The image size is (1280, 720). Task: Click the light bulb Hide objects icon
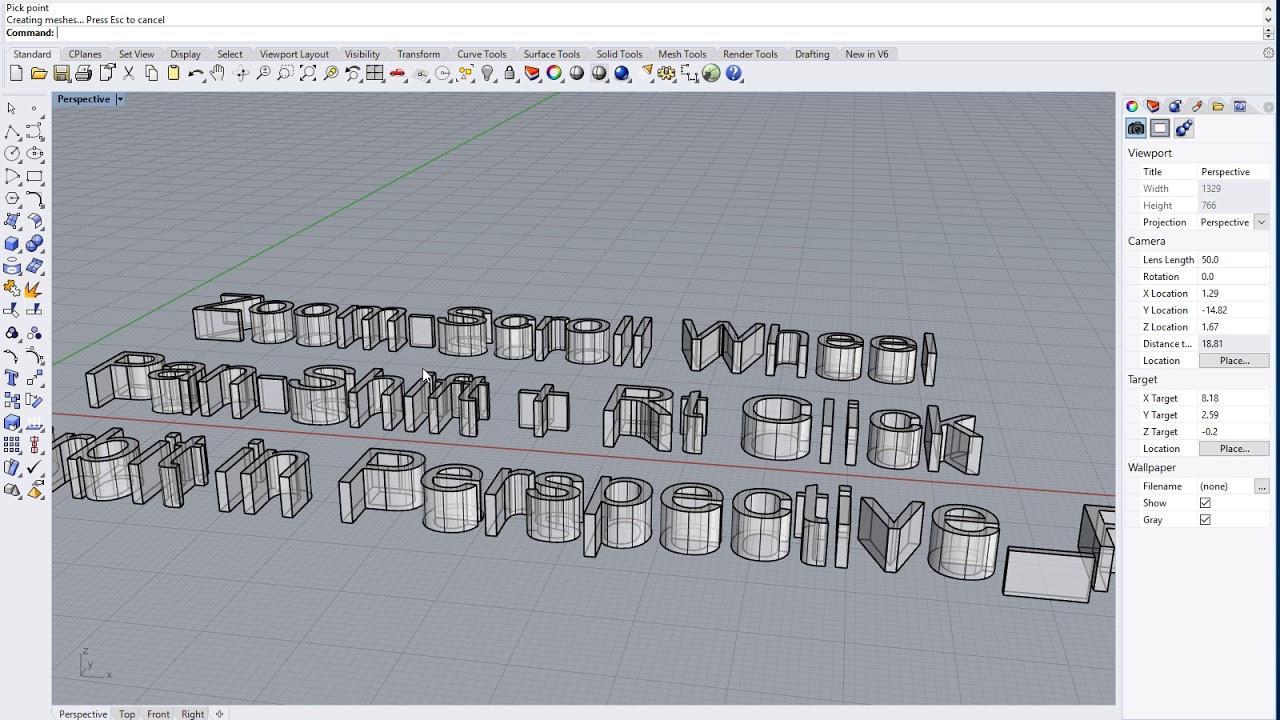coord(488,73)
